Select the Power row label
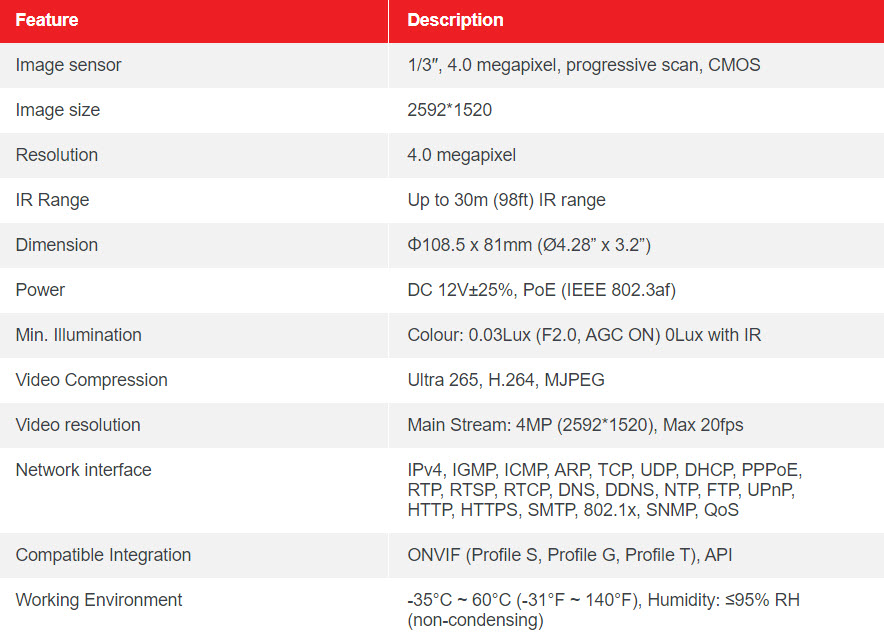The width and height of the screenshot is (884, 642). point(40,290)
